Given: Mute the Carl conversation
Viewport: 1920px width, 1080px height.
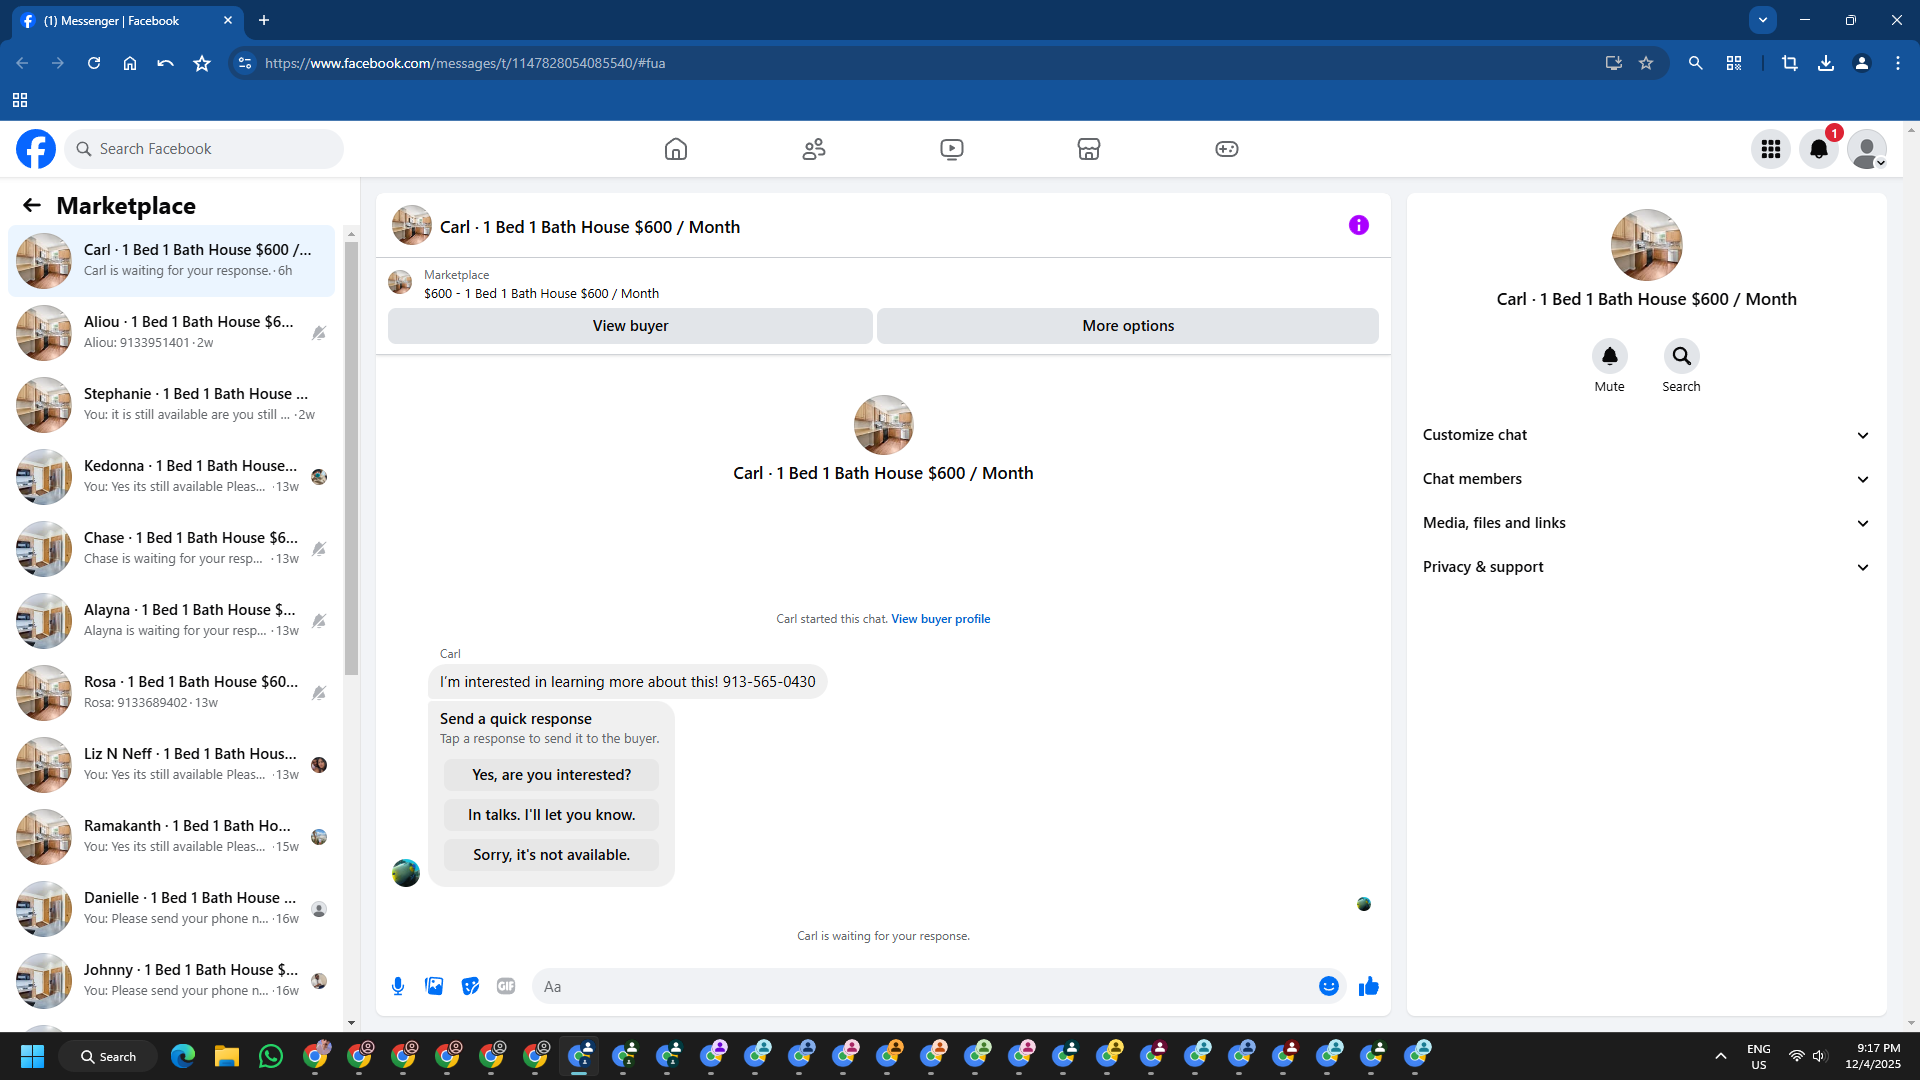Looking at the screenshot, I should tap(1609, 357).
